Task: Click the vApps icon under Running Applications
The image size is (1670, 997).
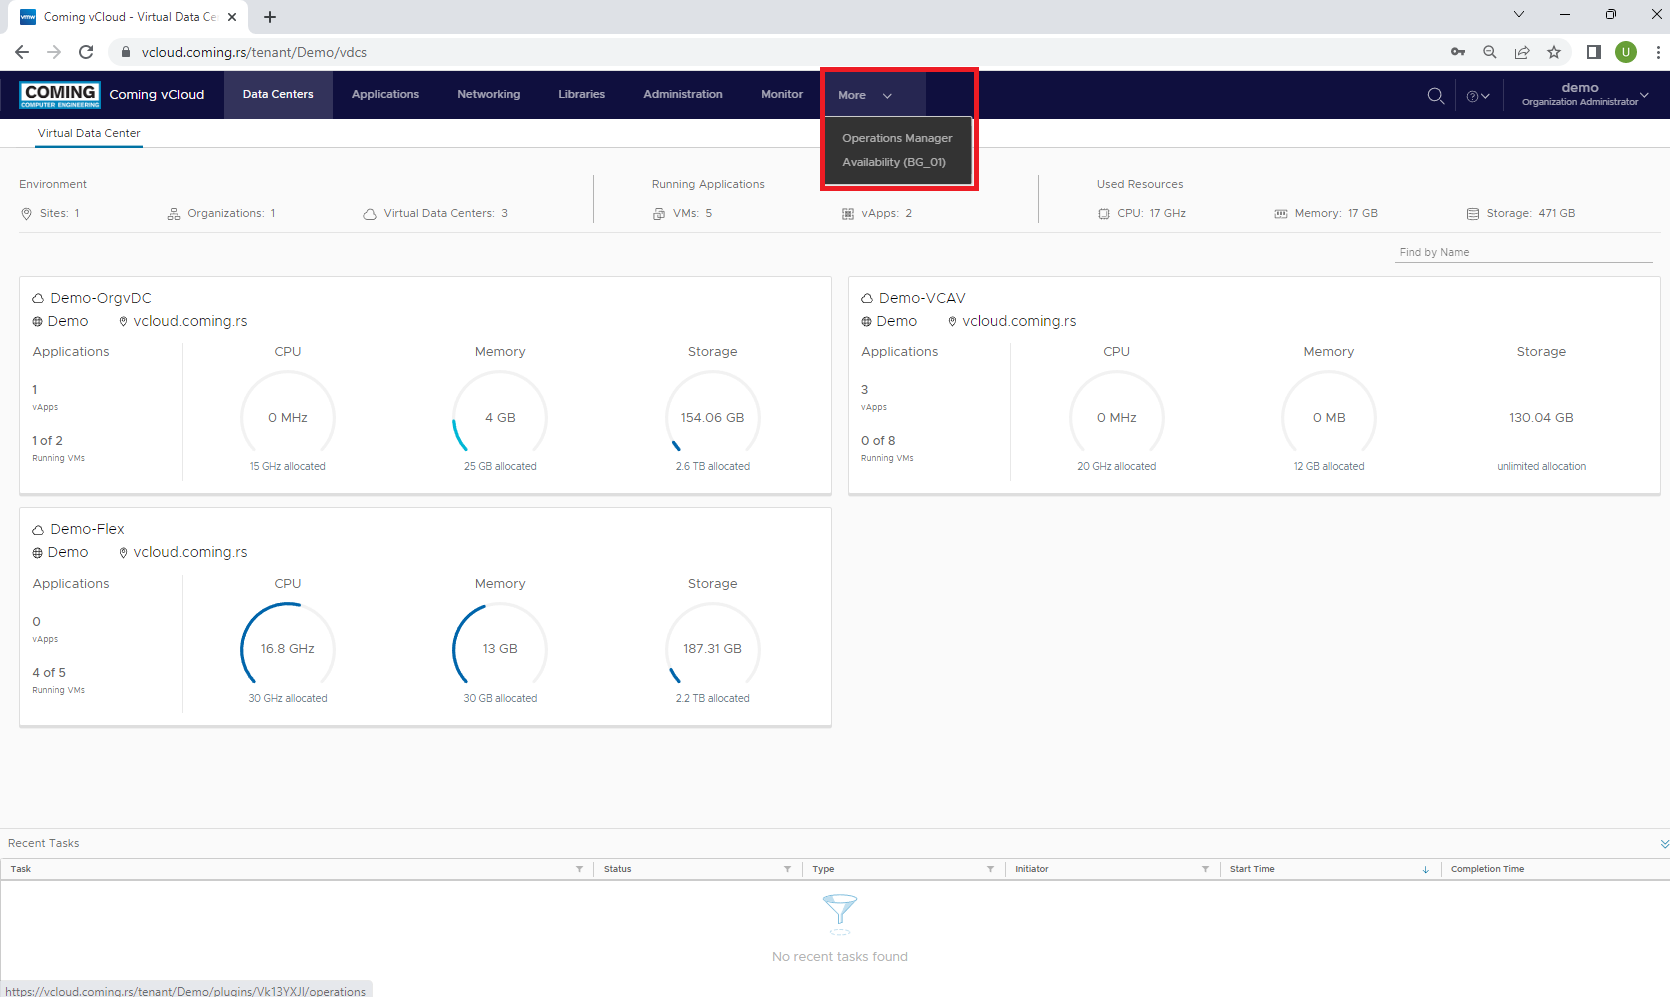Action: [x=848, y=213]
